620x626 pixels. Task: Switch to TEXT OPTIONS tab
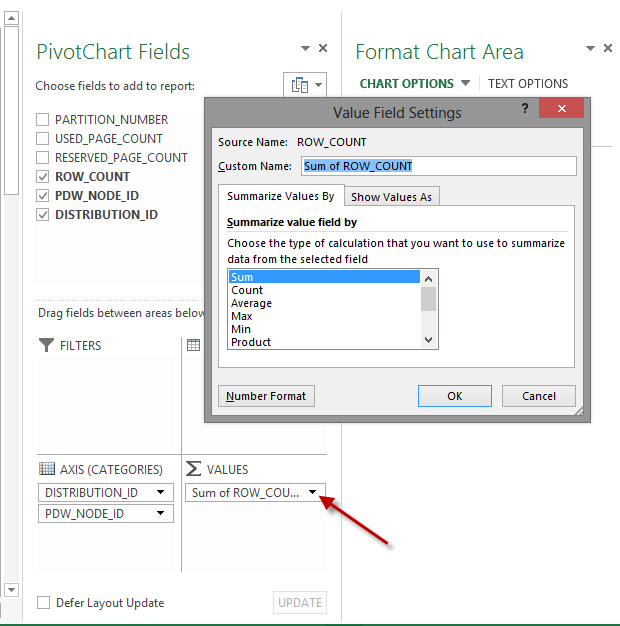click(528, 84)
